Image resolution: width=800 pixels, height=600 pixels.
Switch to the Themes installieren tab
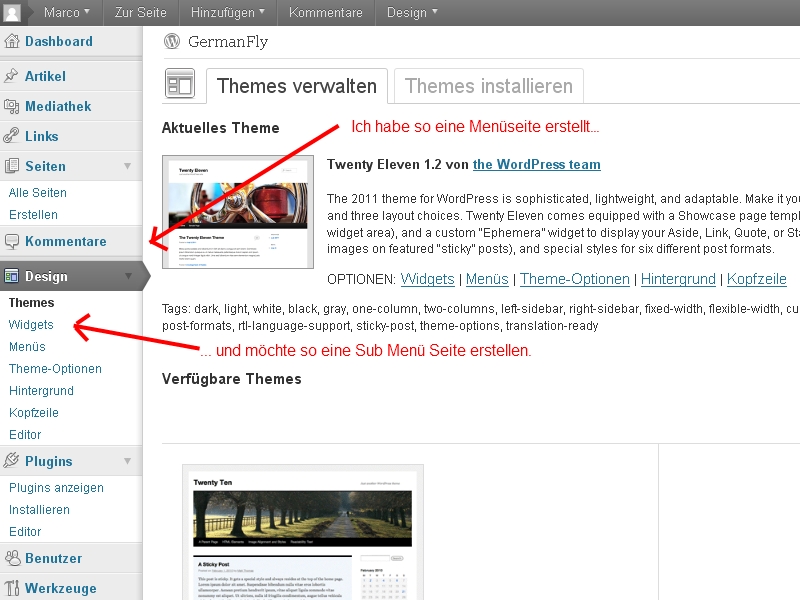(488, 86)
